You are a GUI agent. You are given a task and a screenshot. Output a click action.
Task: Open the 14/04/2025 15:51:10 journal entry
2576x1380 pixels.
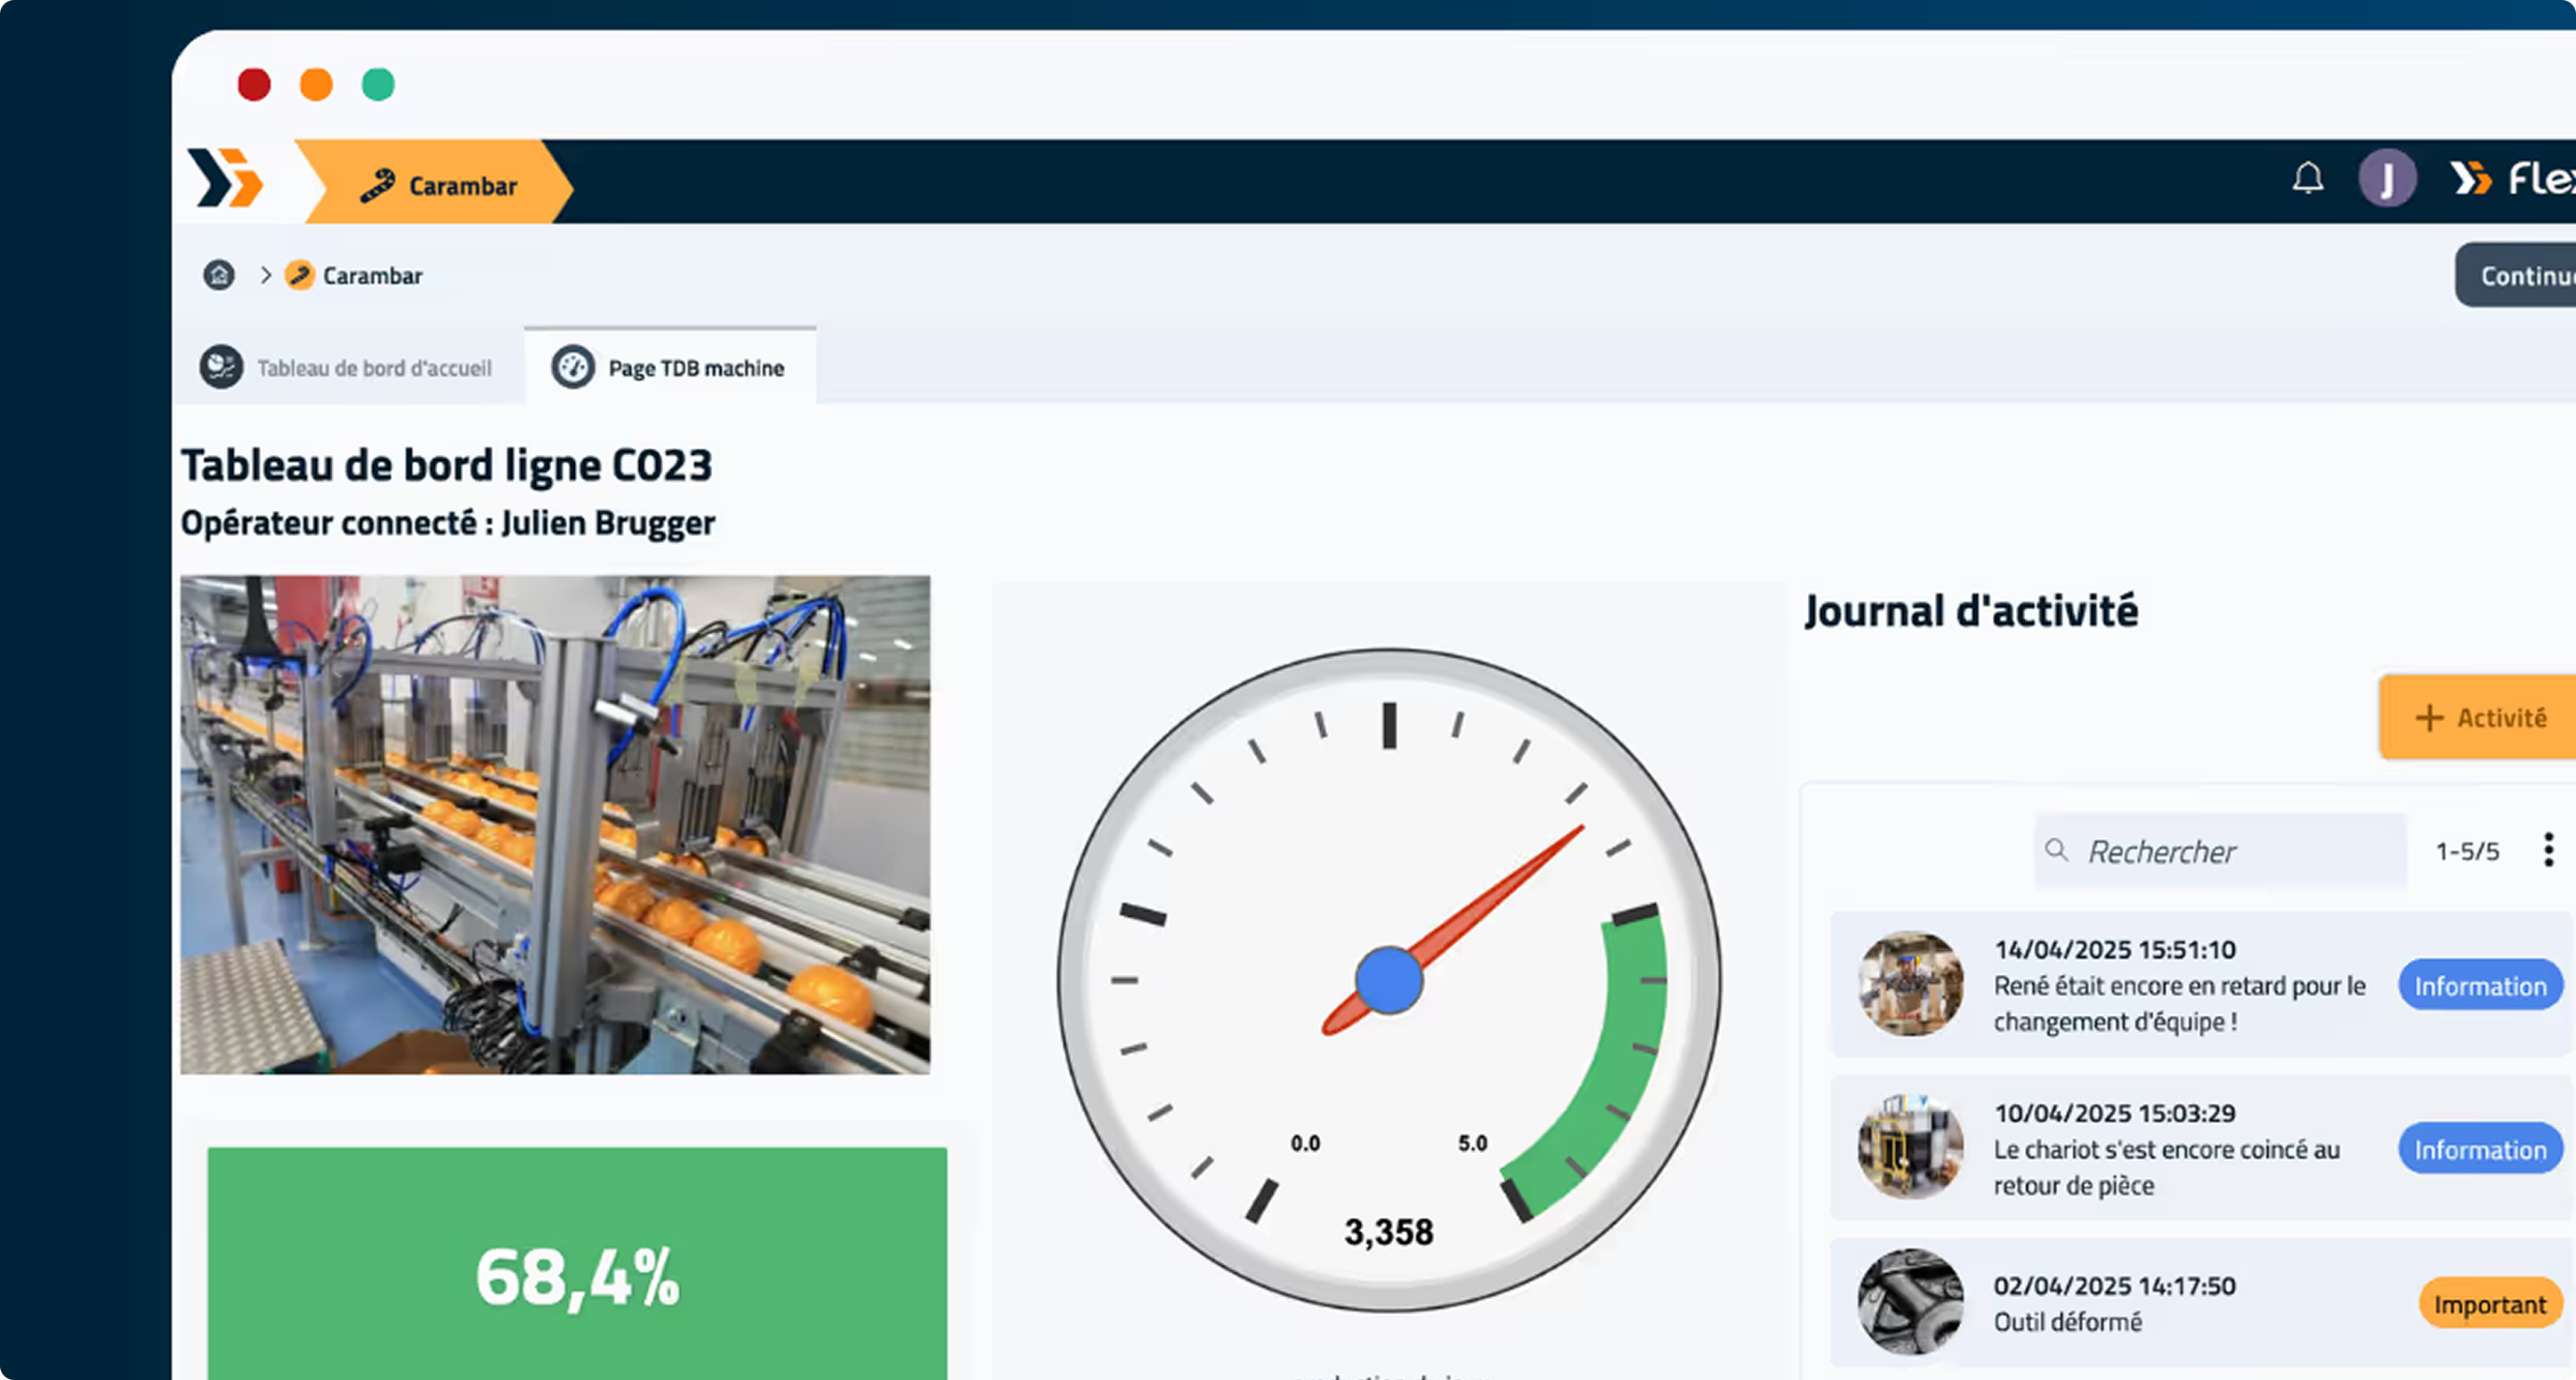tap(2200, 985)
